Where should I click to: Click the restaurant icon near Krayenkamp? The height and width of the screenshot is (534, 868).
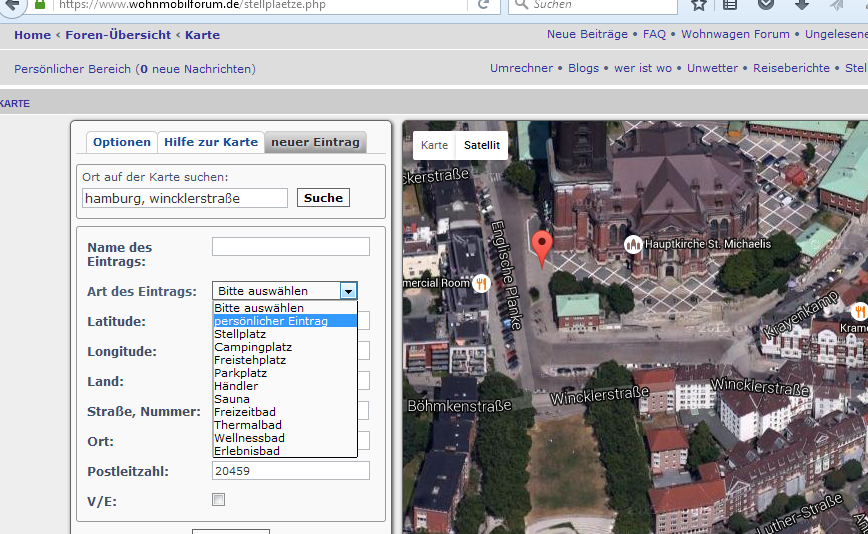click(x=860, y=312)
